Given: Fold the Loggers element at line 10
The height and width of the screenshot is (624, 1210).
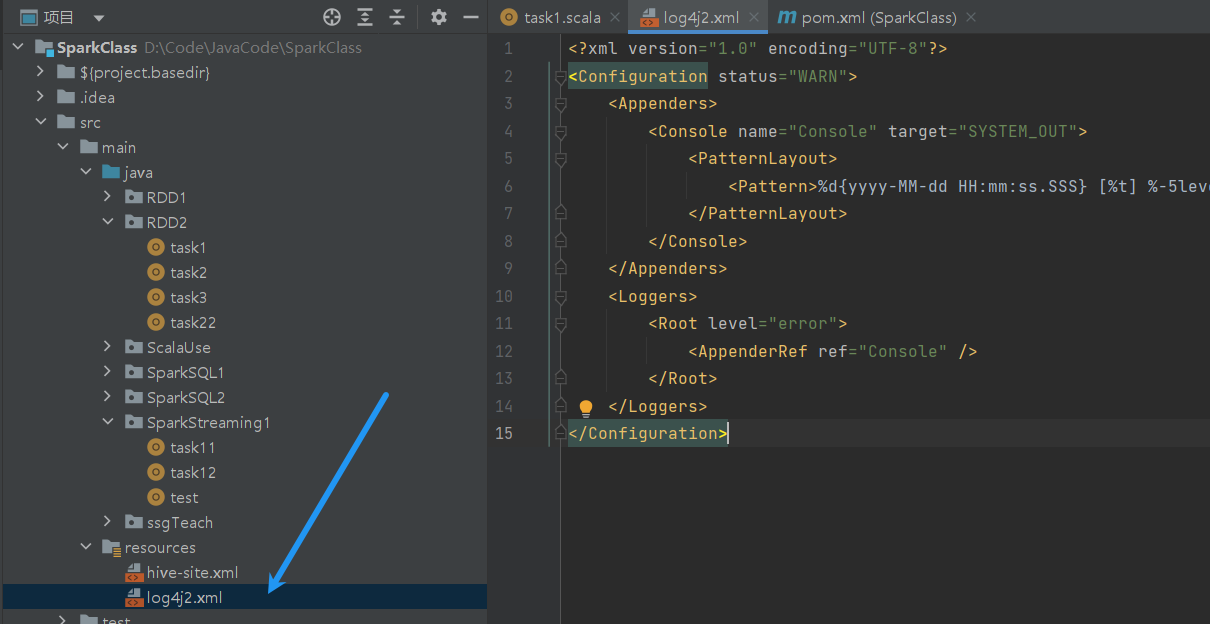Looking at the screenshot, I should tap(560, 297).
